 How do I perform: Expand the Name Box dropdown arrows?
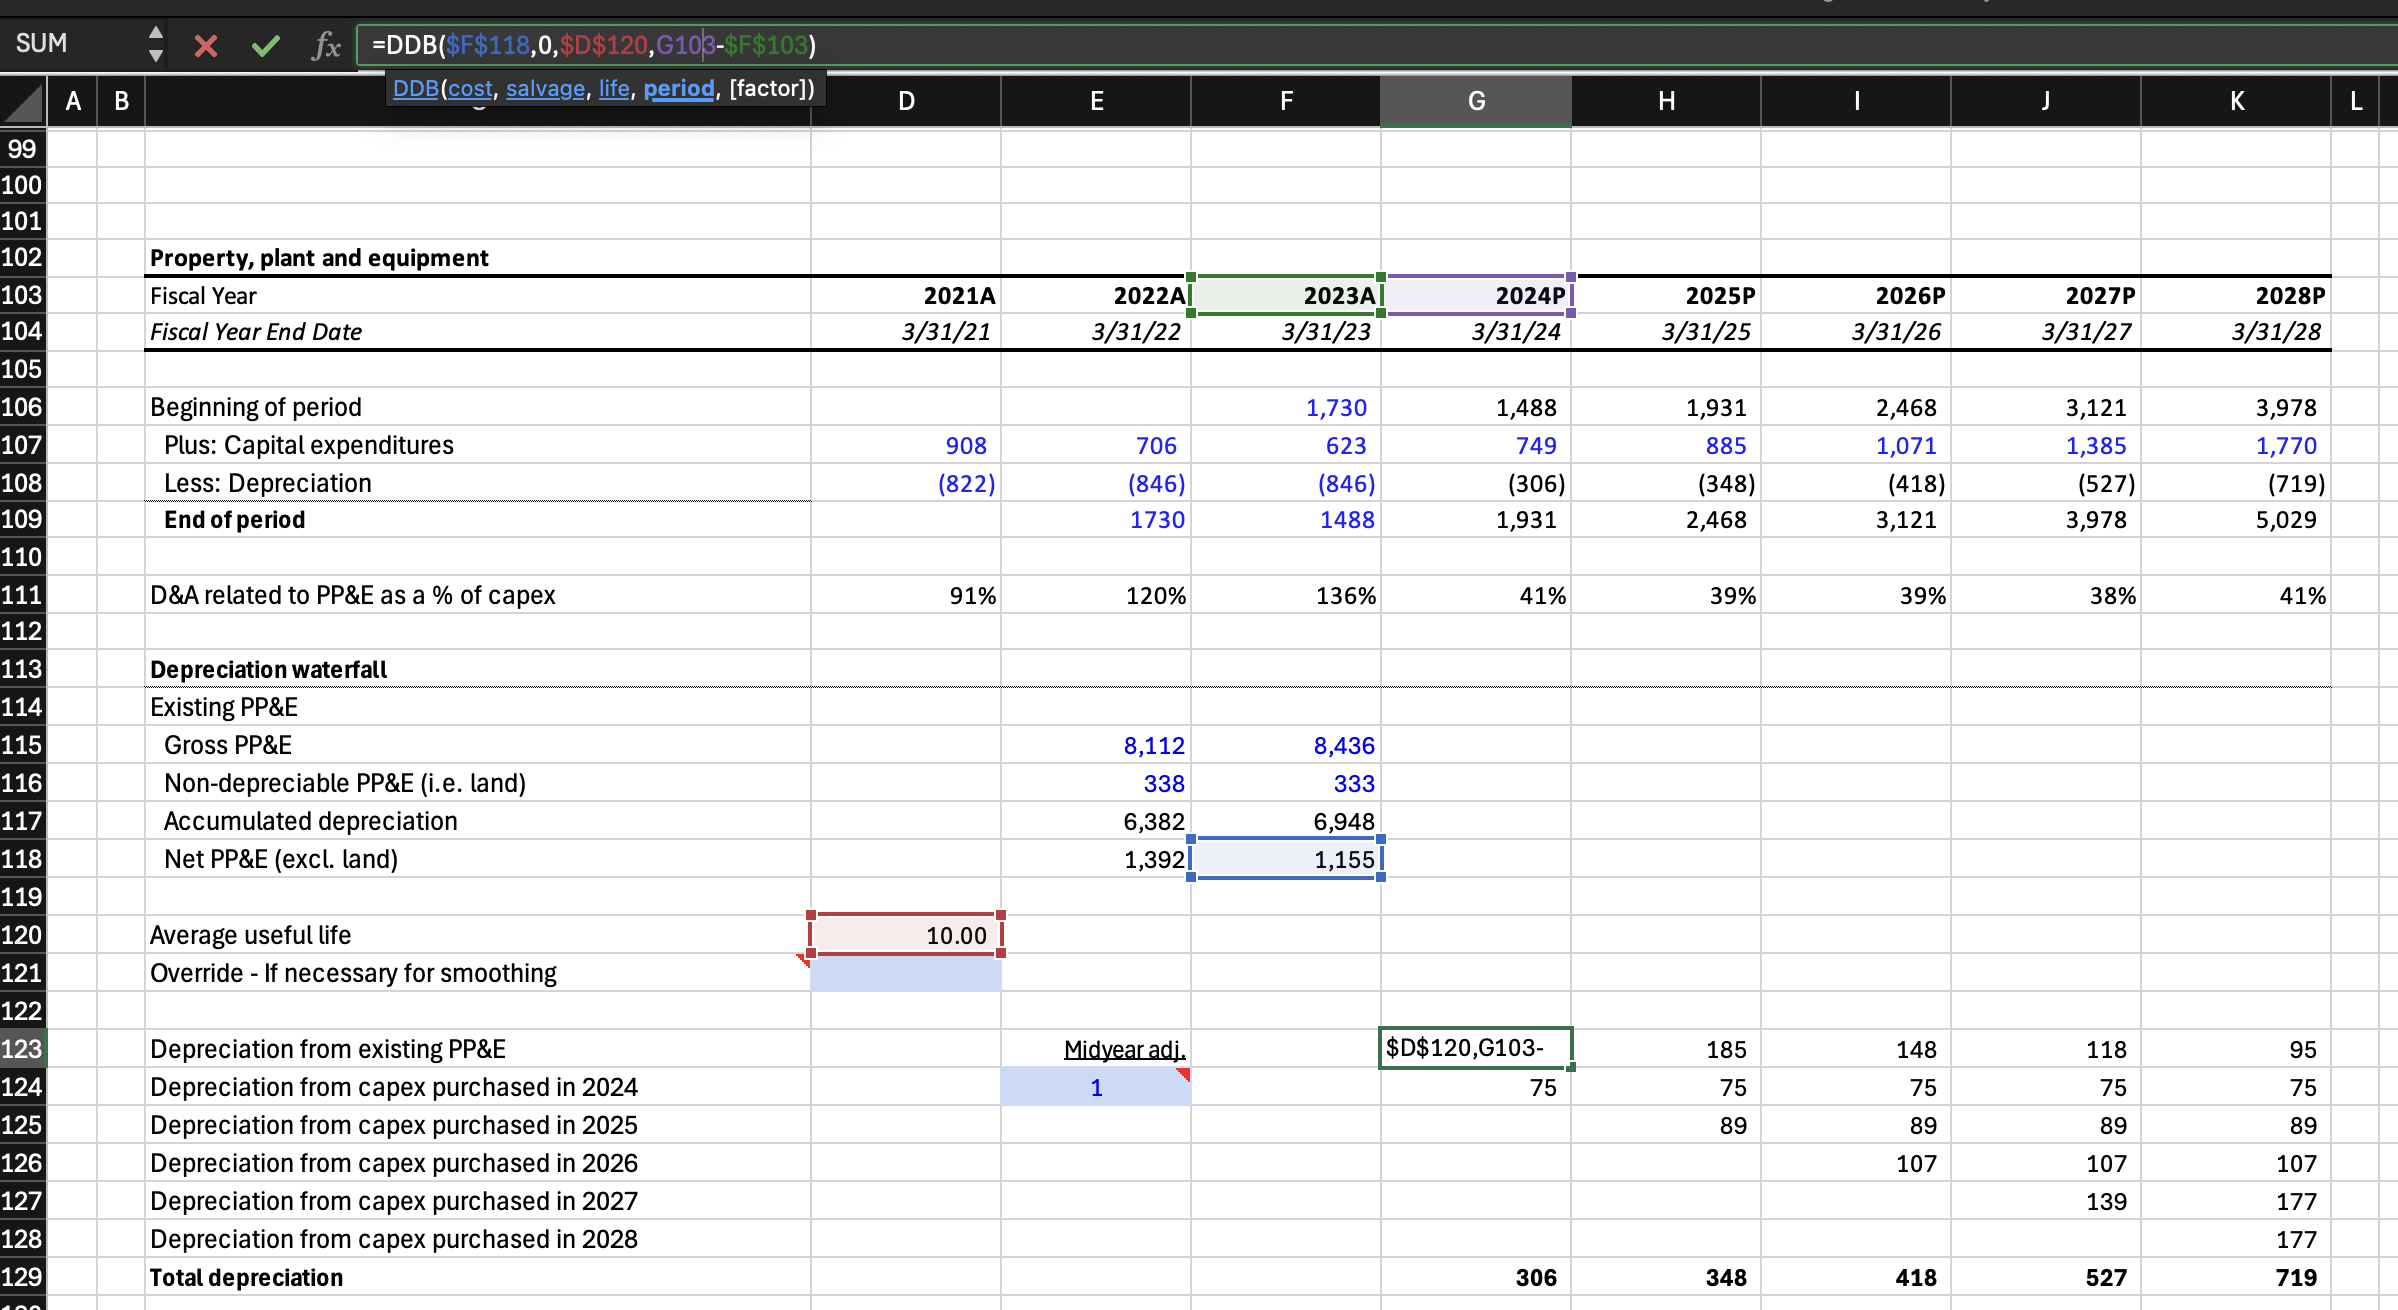pyautogui.click(x=155, y=44)
